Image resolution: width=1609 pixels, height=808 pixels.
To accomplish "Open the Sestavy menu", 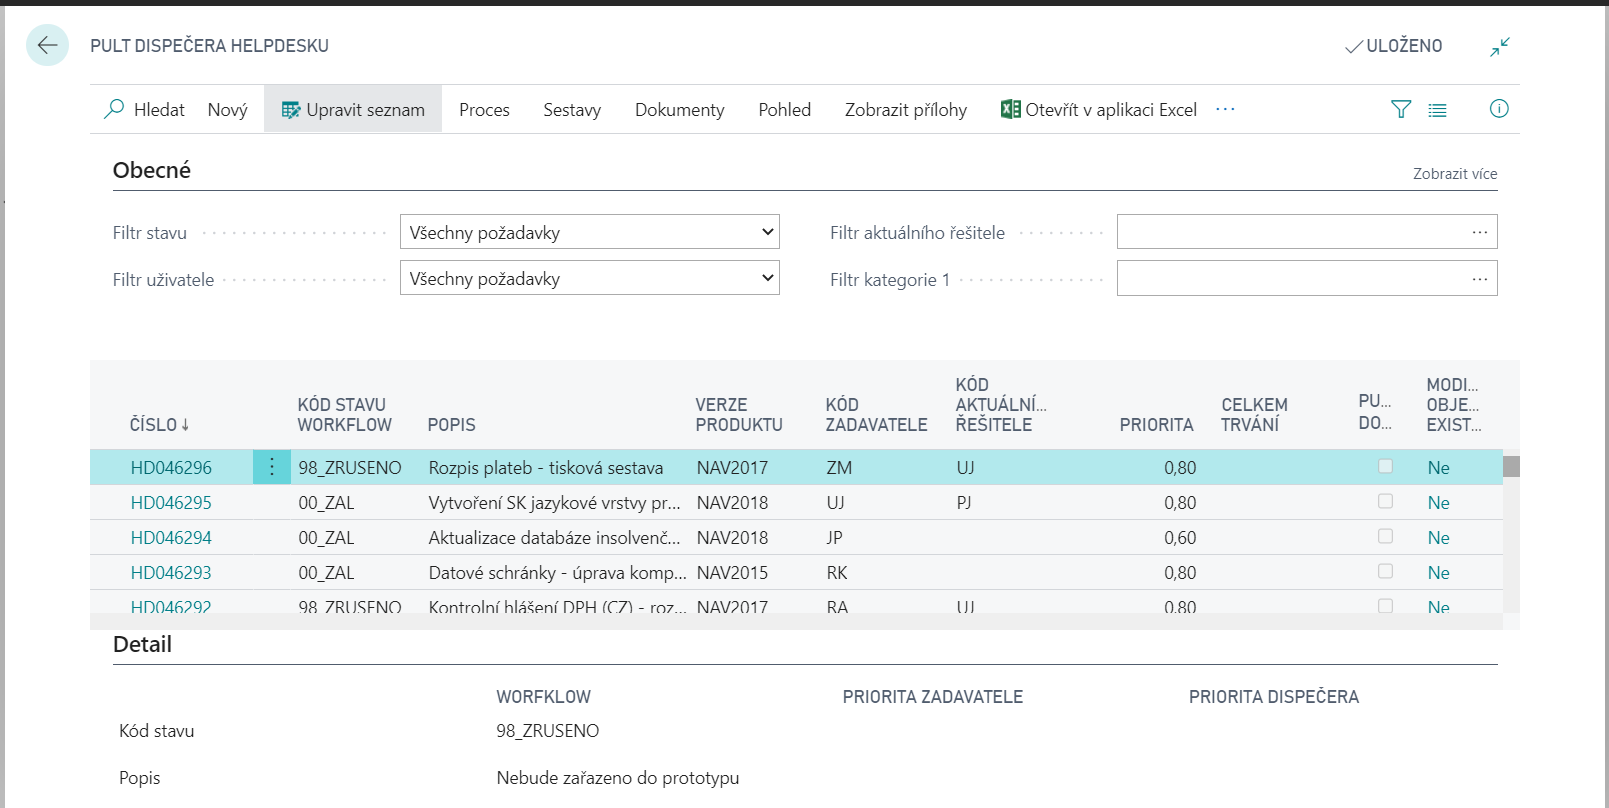I will 572,110.
